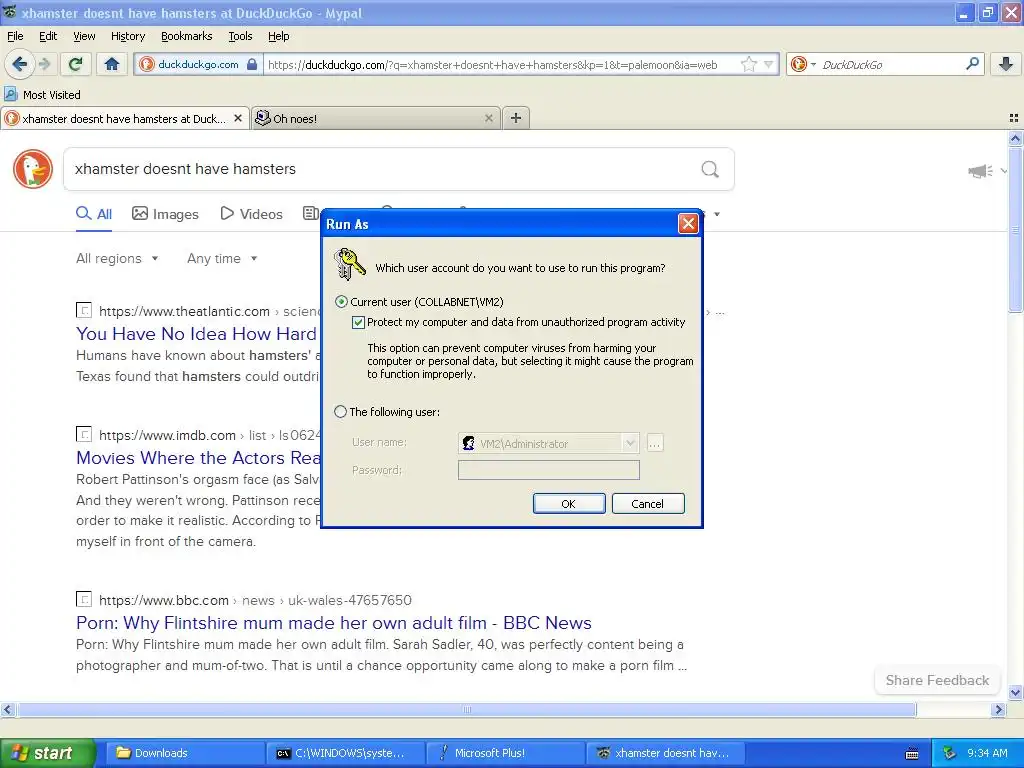1024x768 pixels.
Task: Click the keys icon in Run As dialog
Action: [350, 264]
